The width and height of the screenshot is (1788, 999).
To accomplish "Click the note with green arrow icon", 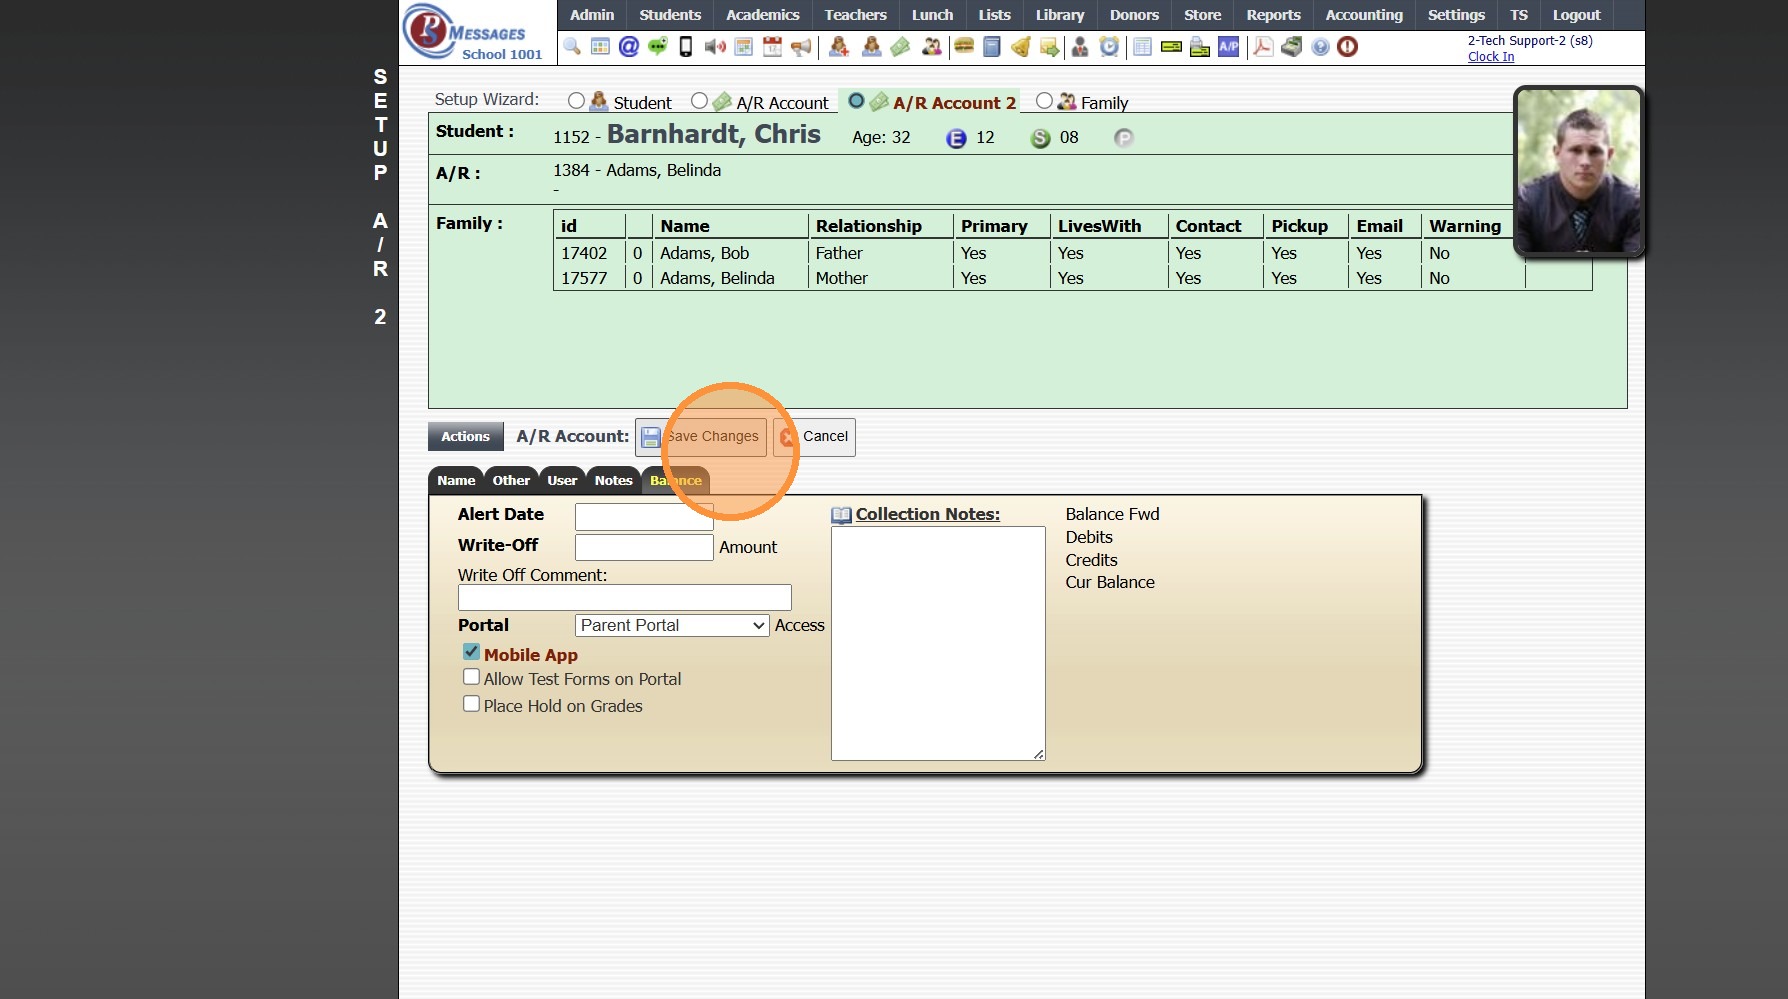I will point(1050,47).
